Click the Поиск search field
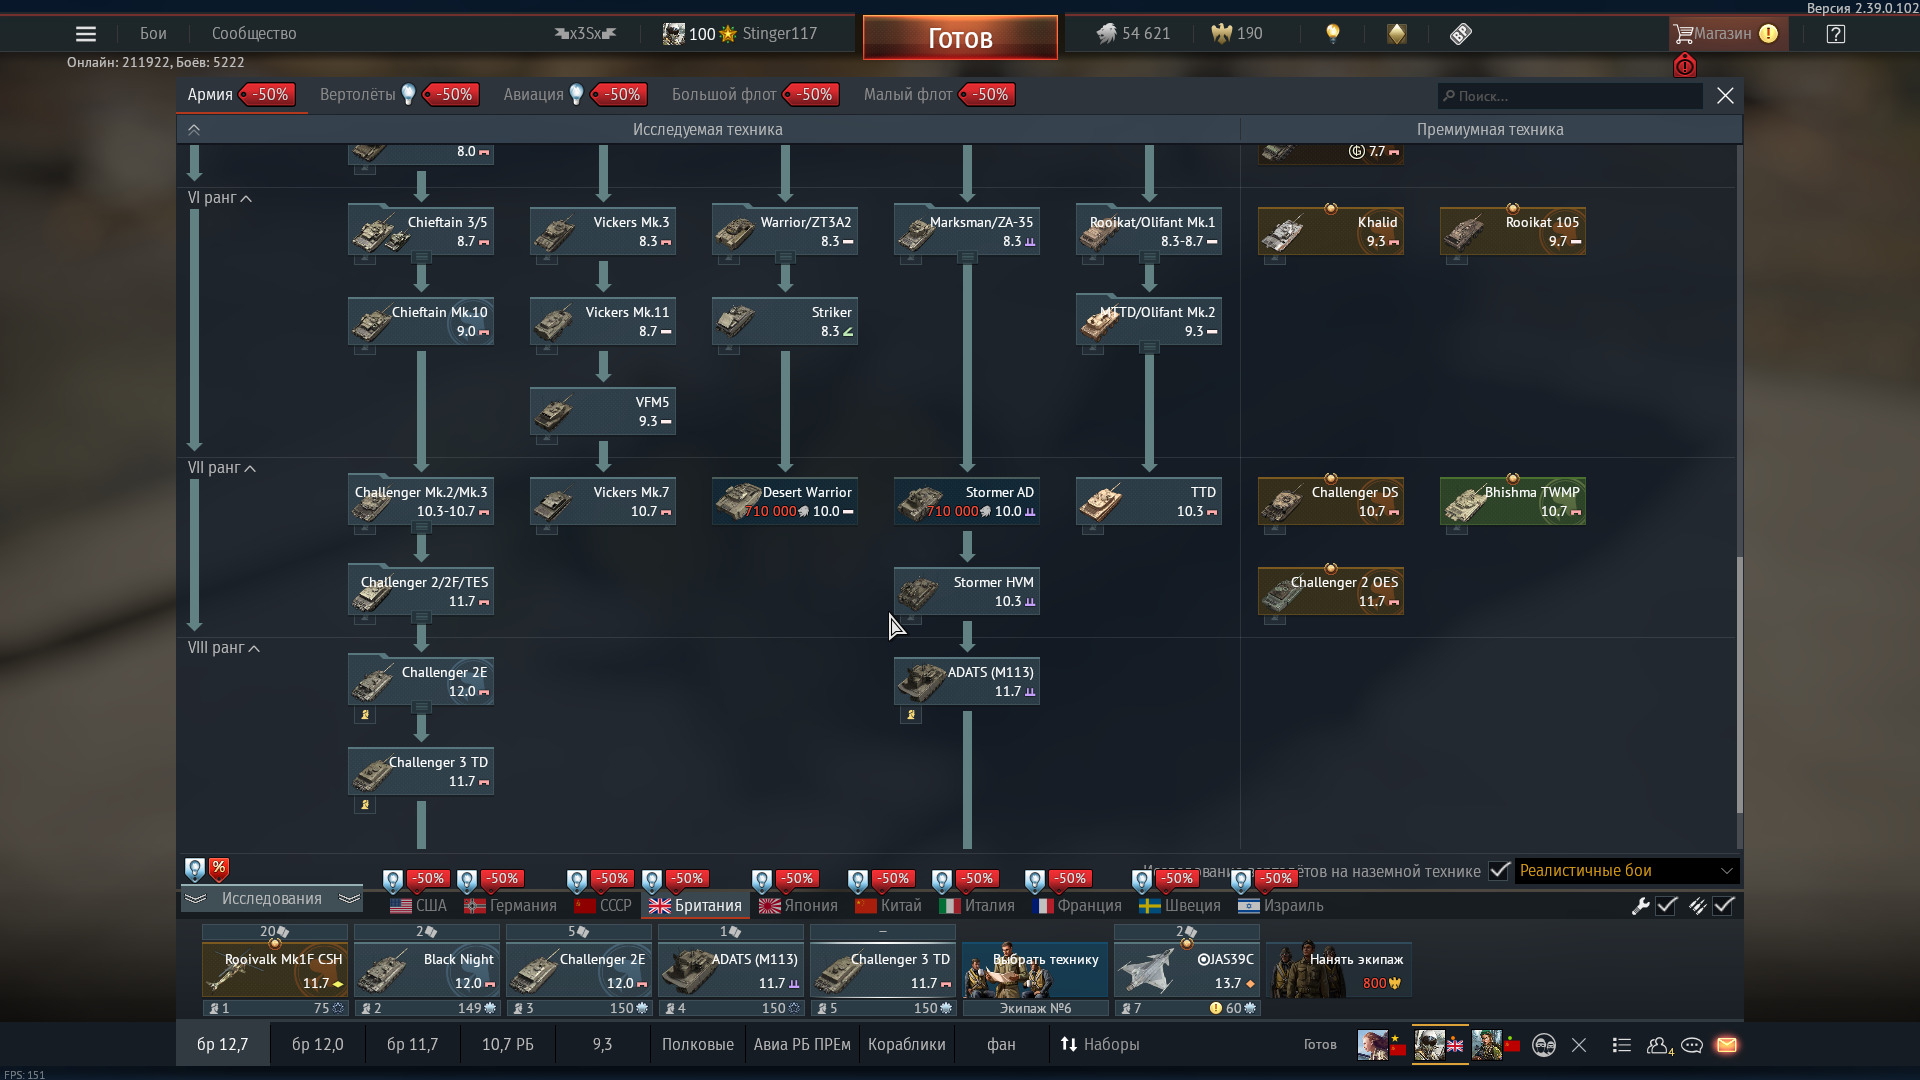The image size is (1920, 1080). point(1570,96)
